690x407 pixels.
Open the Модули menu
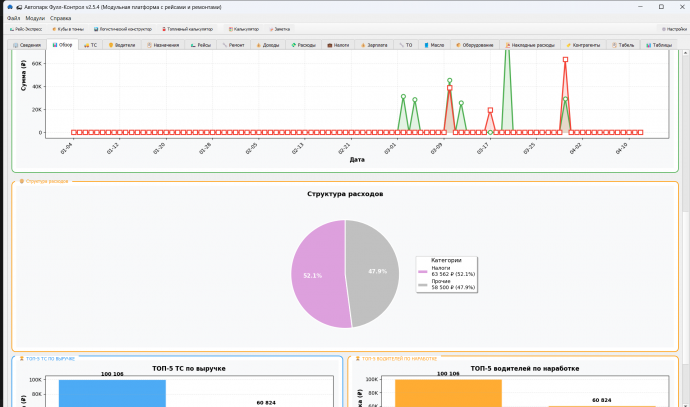click(x=35, y=18)
